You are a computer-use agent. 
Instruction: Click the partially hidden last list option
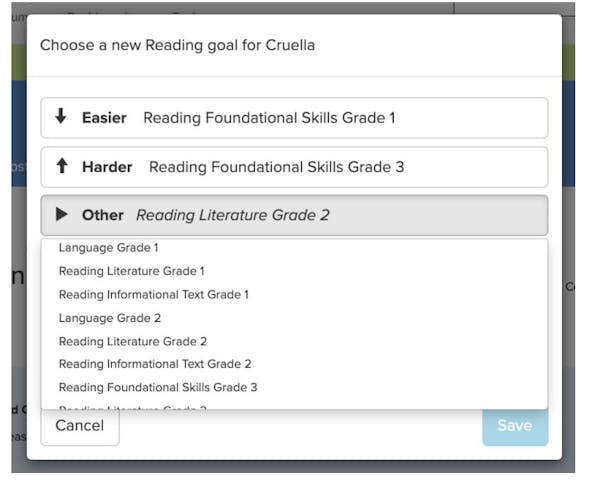pyautogui.click(x=132, y=405)
